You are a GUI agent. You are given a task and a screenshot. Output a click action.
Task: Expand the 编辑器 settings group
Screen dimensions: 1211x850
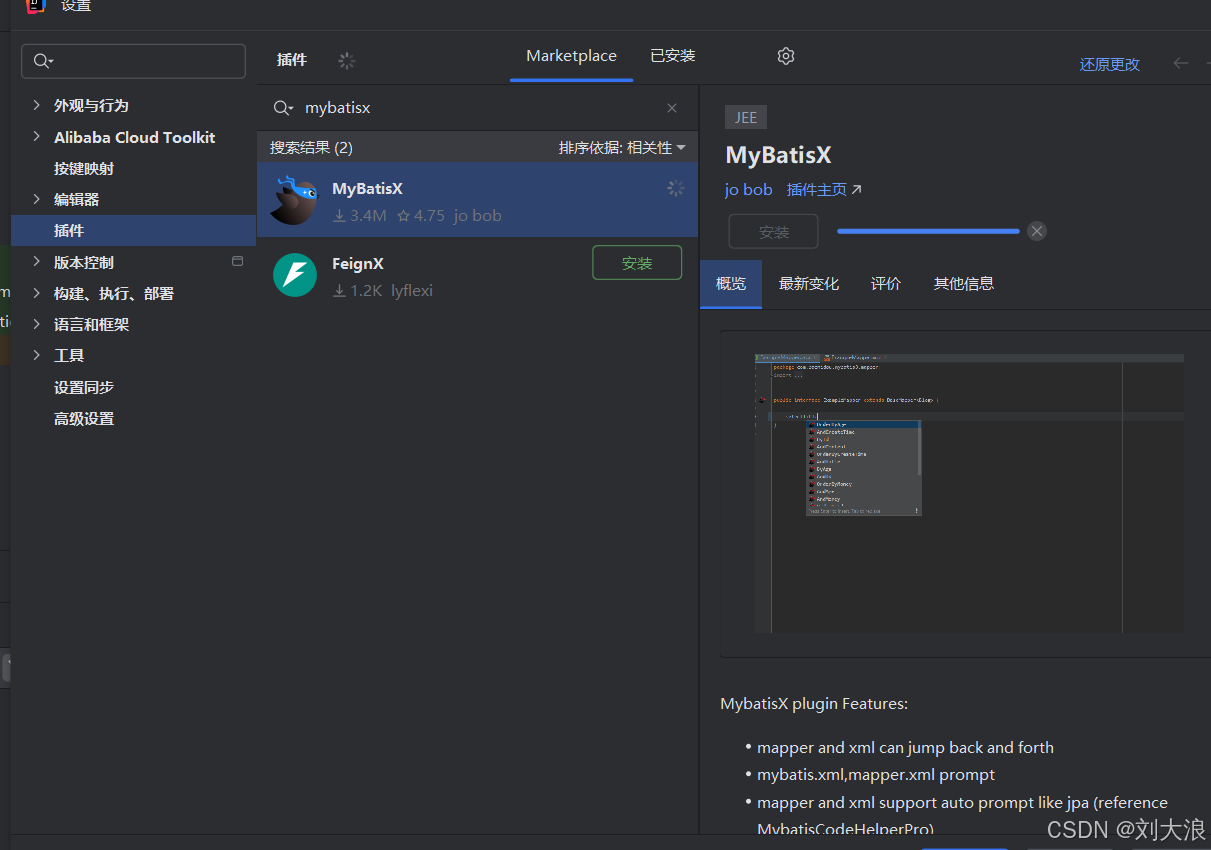[x=37, y=199]
